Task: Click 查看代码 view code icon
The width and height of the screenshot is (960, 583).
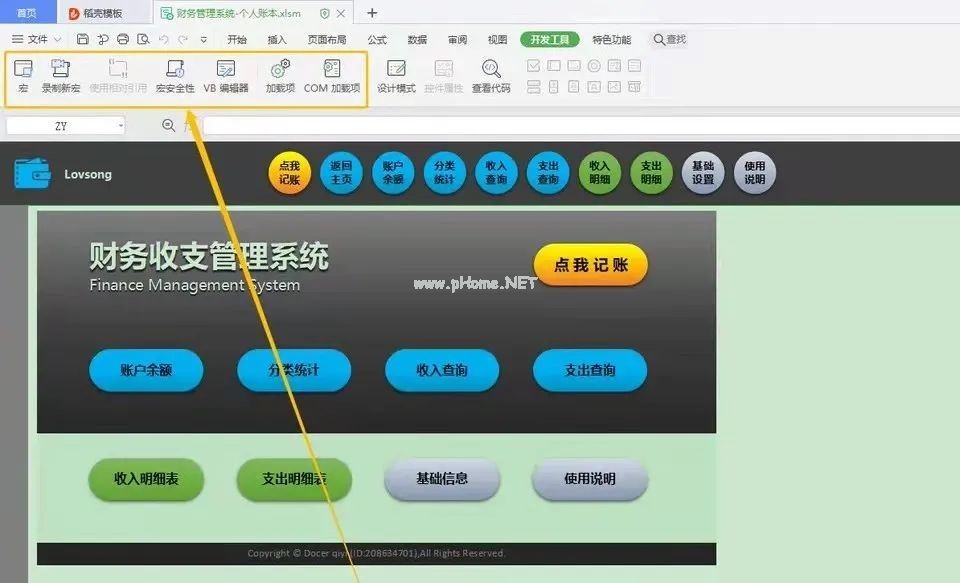Action: [x=491, y=75]
